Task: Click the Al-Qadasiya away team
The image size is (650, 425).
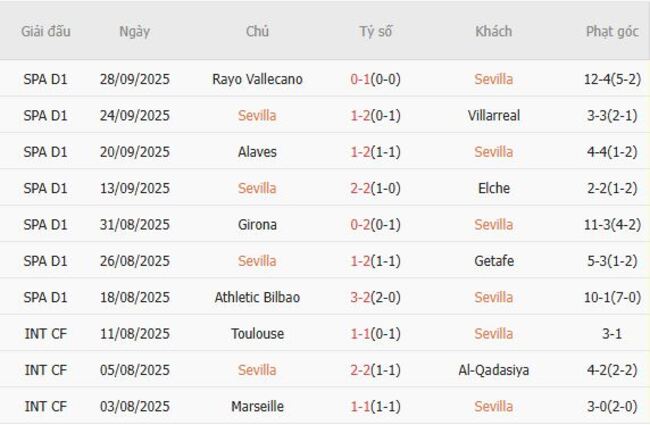Action: [x=492, y=370]
